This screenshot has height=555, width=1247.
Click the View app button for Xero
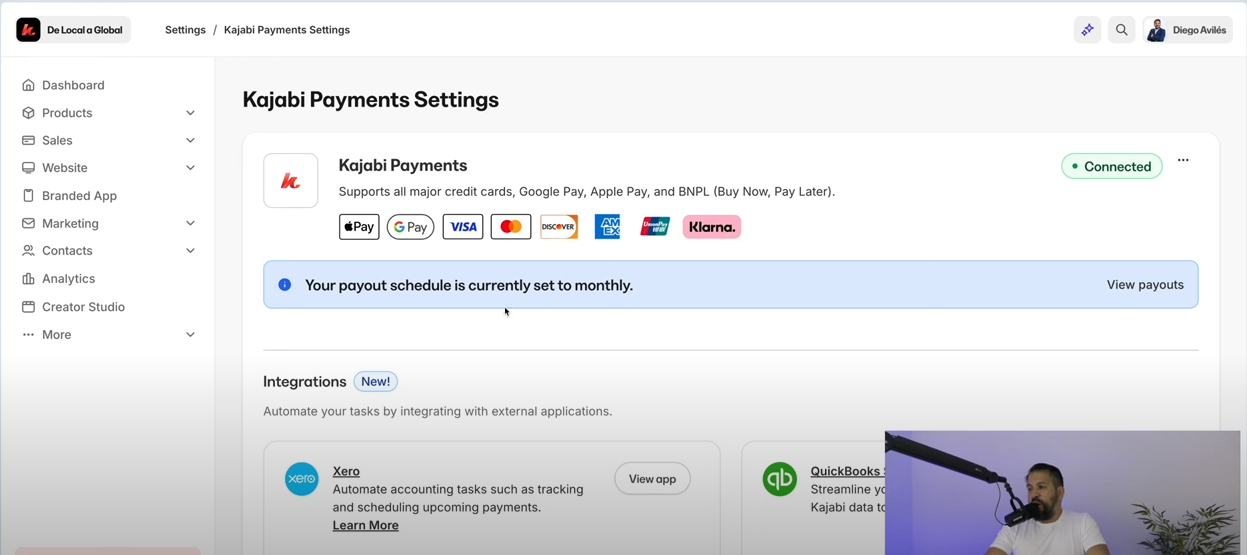pyautogui.click(x=652, y=479)
